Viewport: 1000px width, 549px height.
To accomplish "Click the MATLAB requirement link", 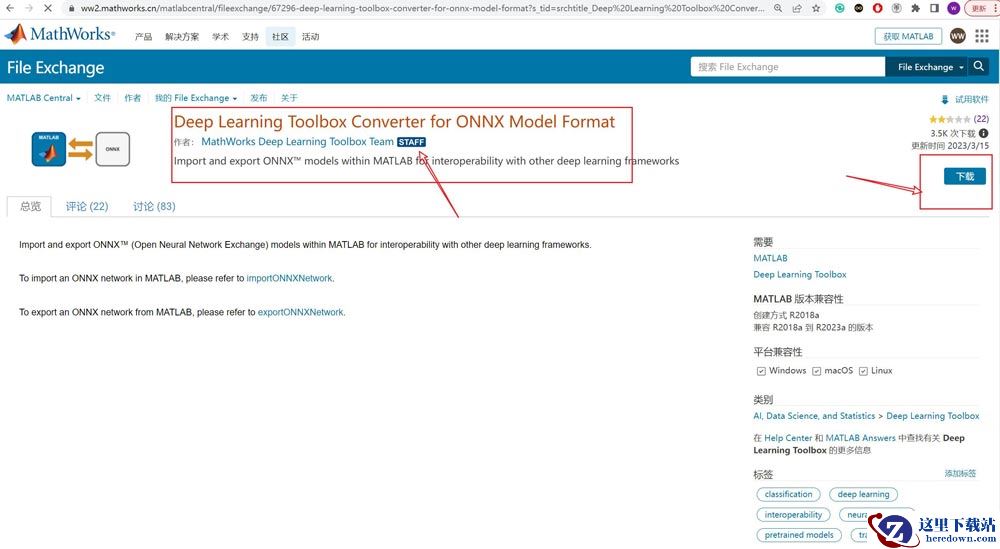I will tap(770, 258).
